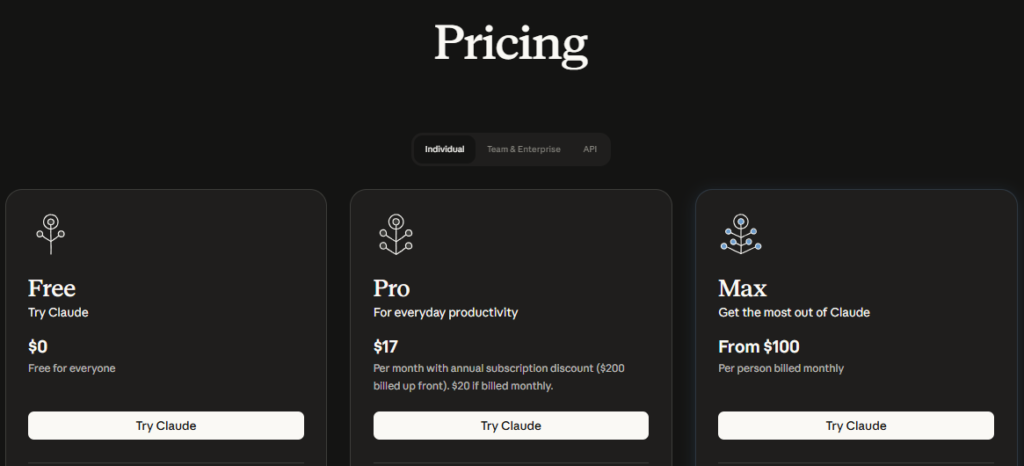Click the Pro plan title
Screen dimensions: 1024x466
coord(392,289)
